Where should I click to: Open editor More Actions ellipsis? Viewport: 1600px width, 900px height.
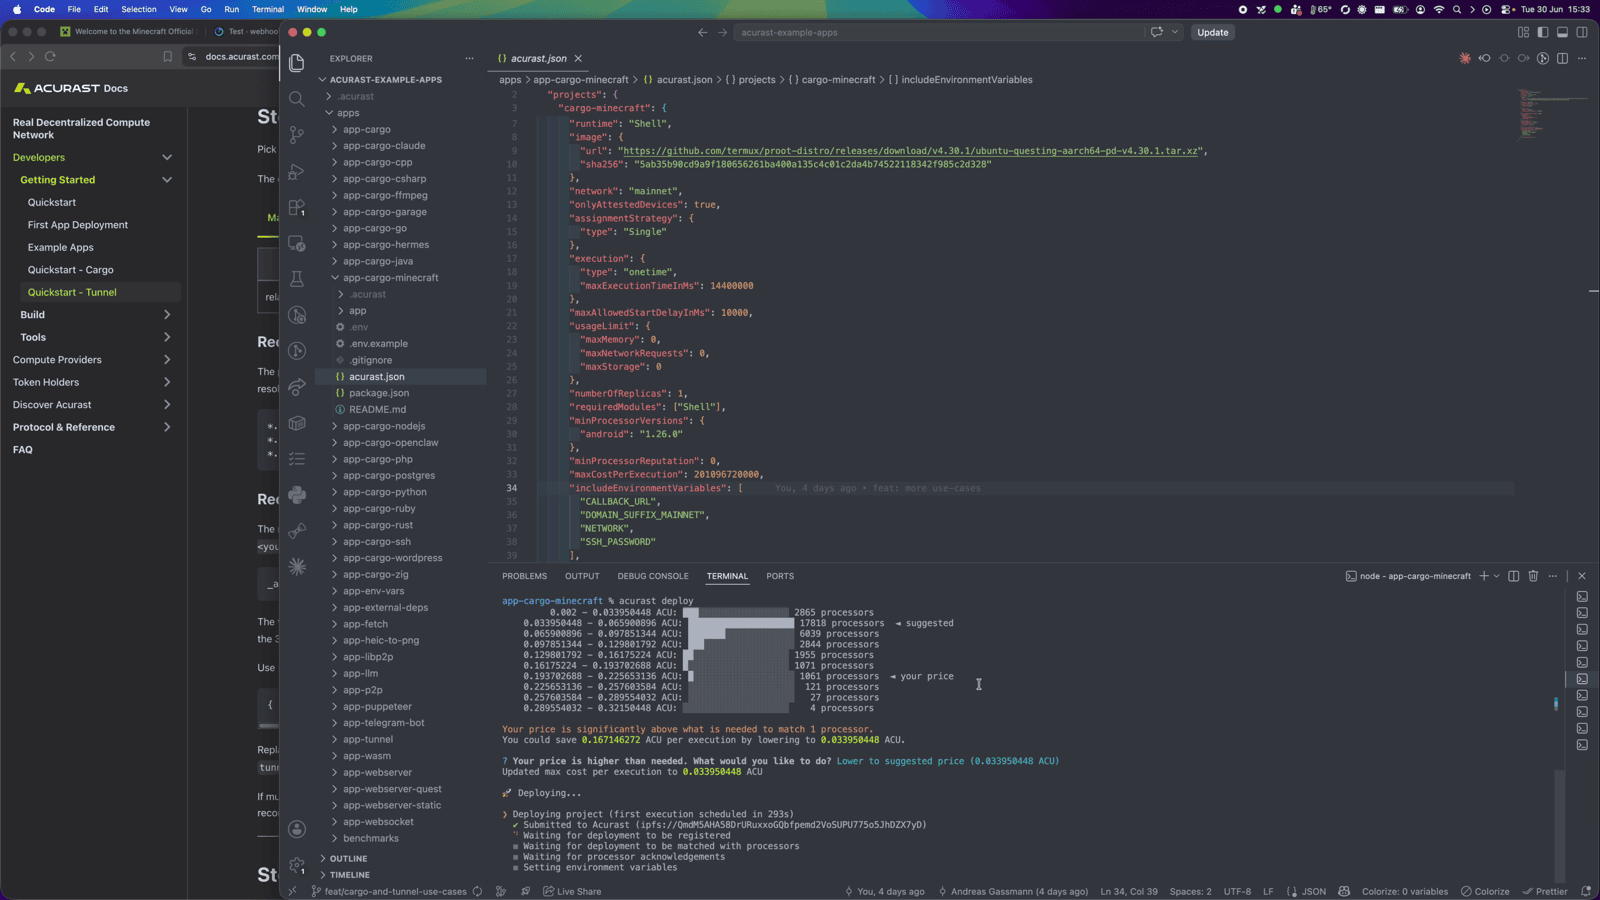[1582, 58]
